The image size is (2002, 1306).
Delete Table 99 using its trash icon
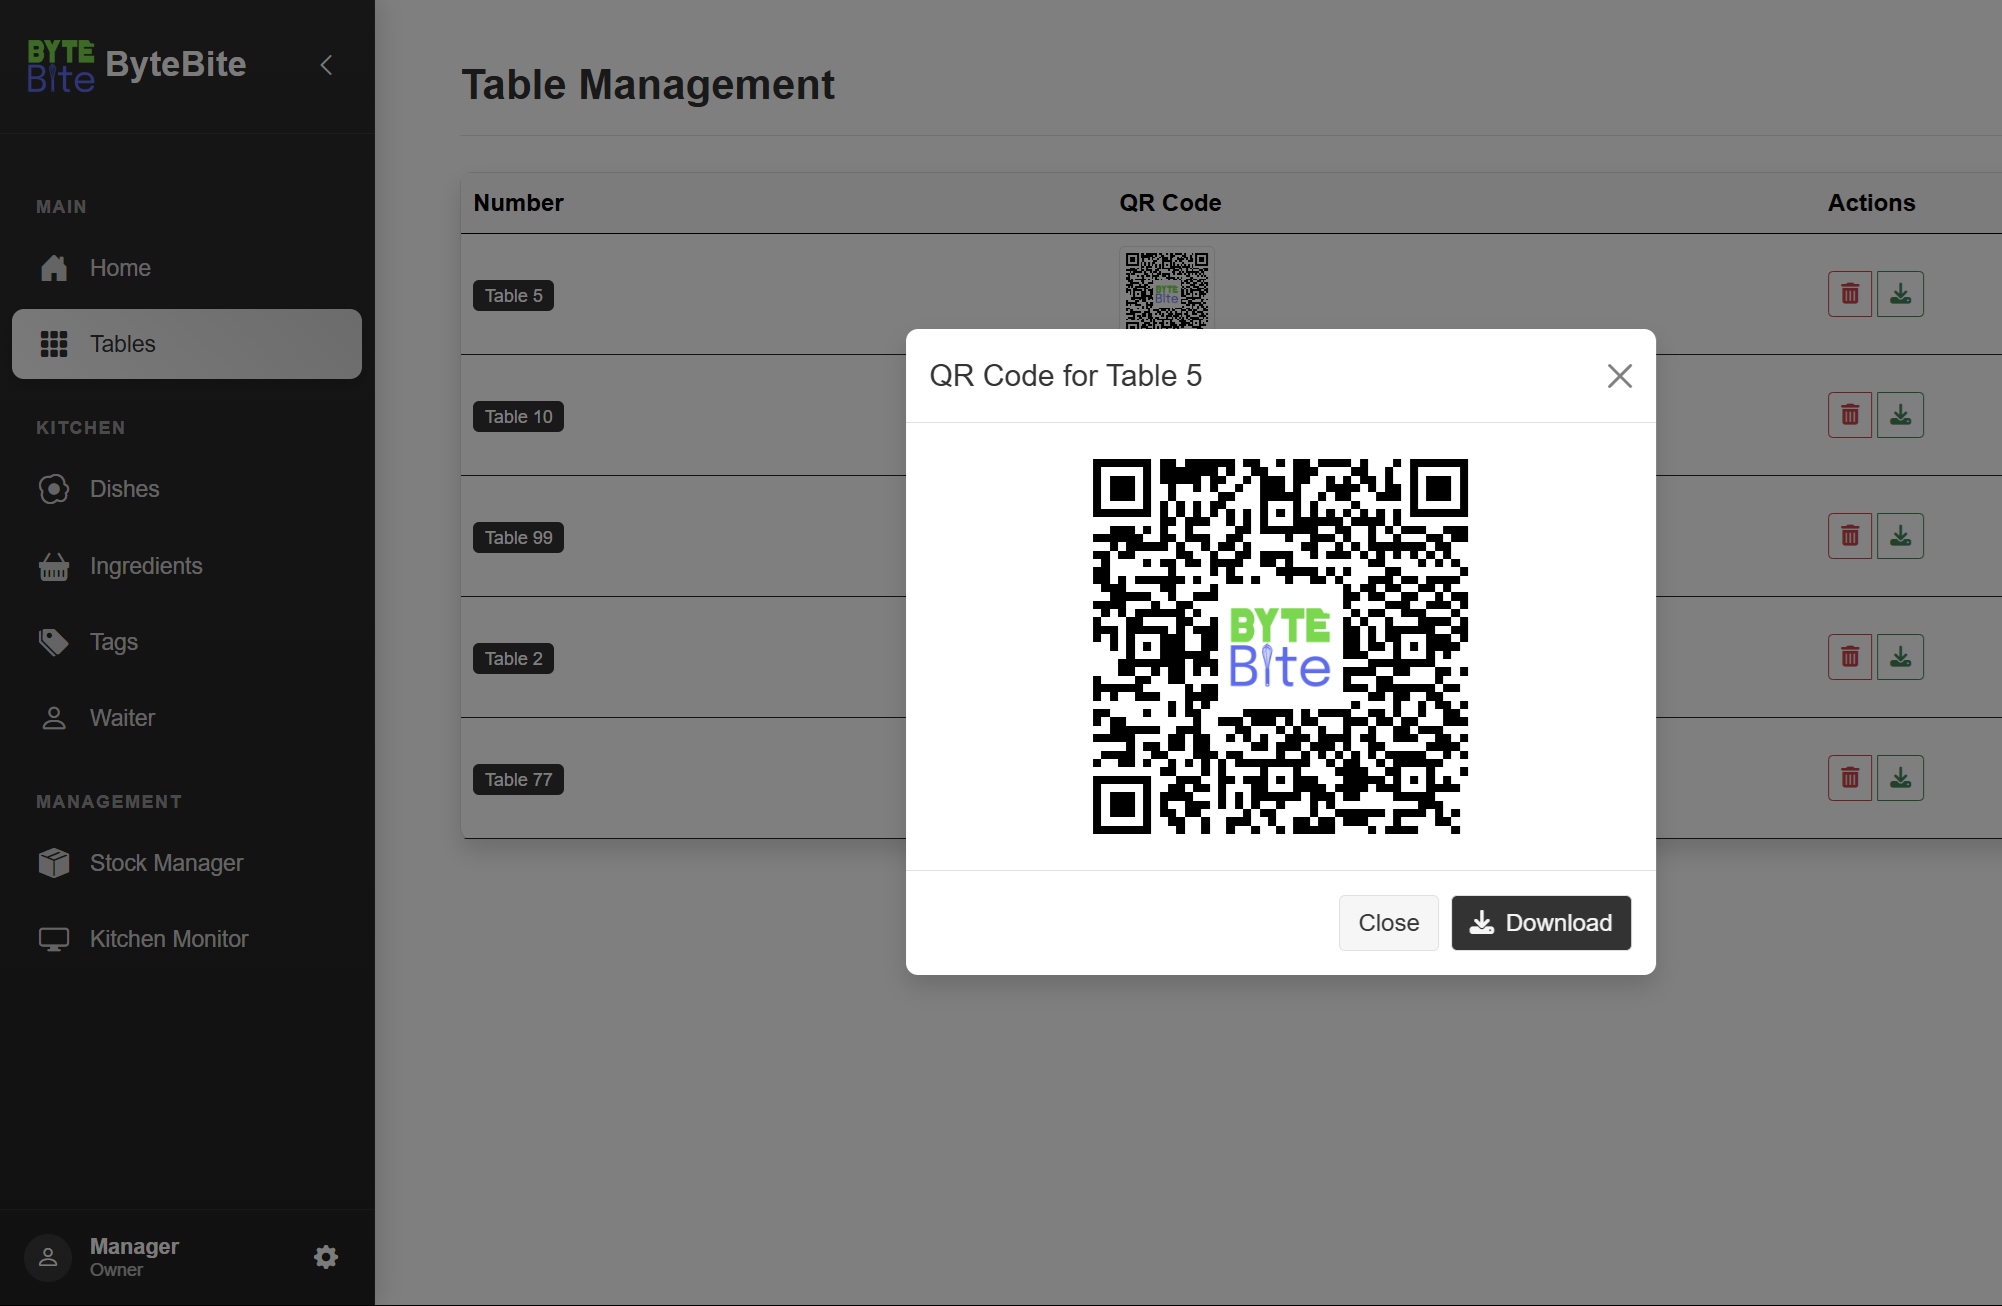pos(1849,536)
